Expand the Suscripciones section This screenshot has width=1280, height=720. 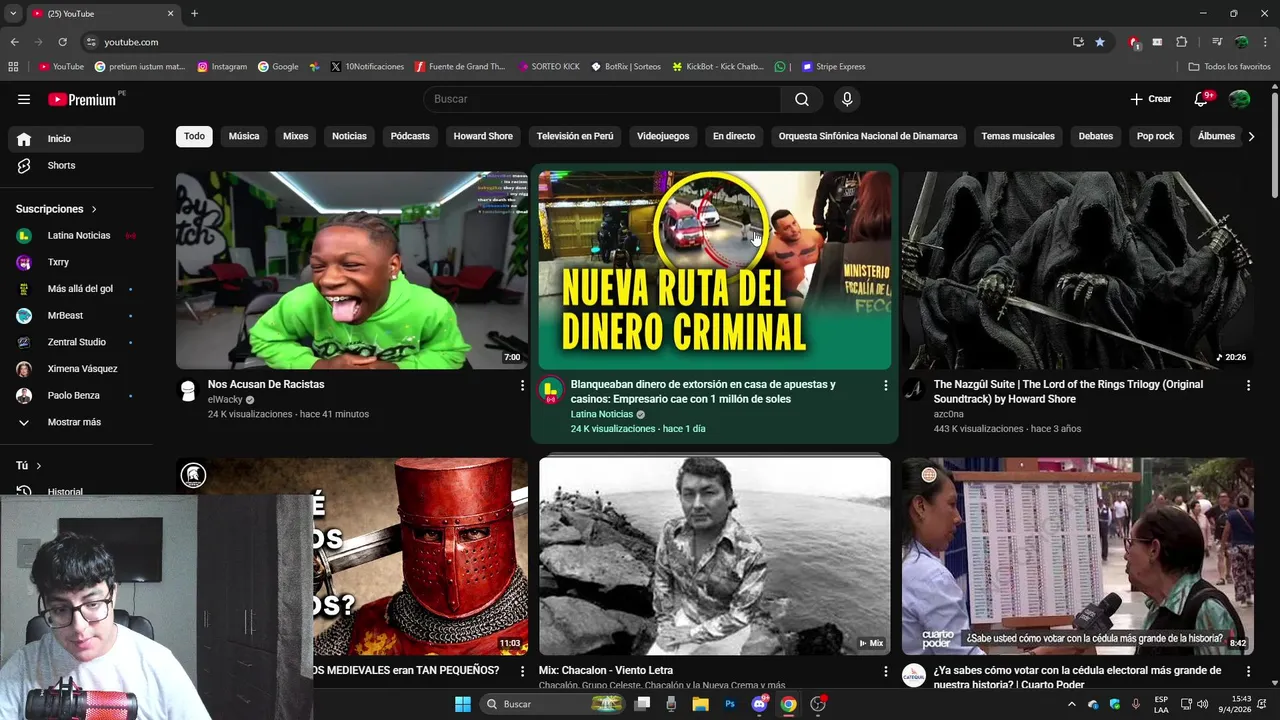click(x=57, y=209)
